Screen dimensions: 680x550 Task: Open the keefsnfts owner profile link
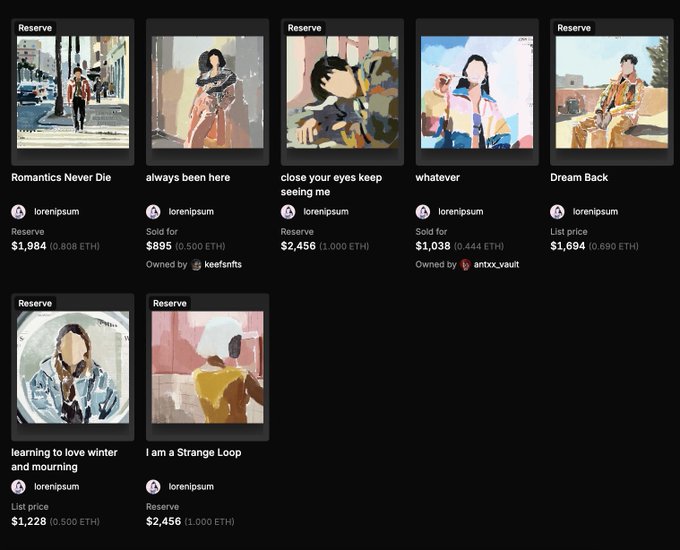(x=223, y=264)
